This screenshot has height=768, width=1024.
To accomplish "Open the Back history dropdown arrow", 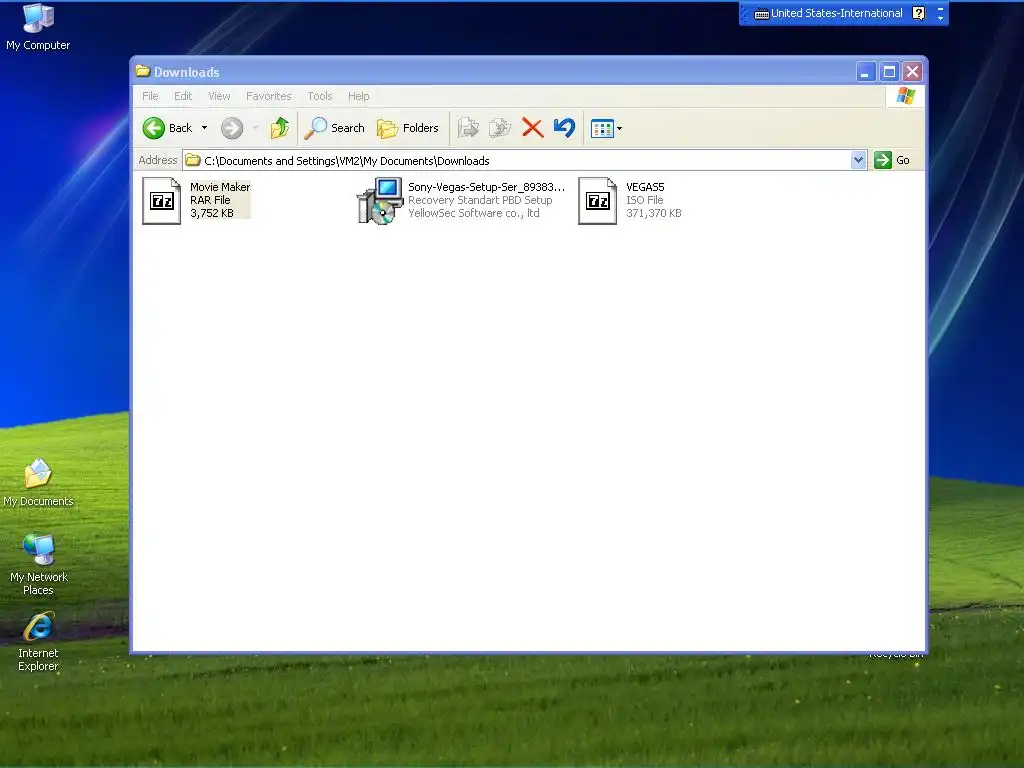I will (204, 128).
